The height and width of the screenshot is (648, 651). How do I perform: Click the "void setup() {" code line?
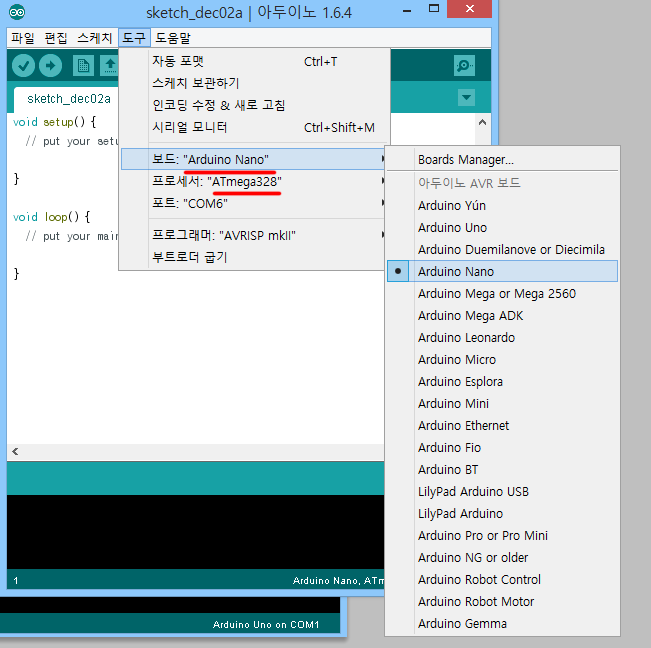54,122
